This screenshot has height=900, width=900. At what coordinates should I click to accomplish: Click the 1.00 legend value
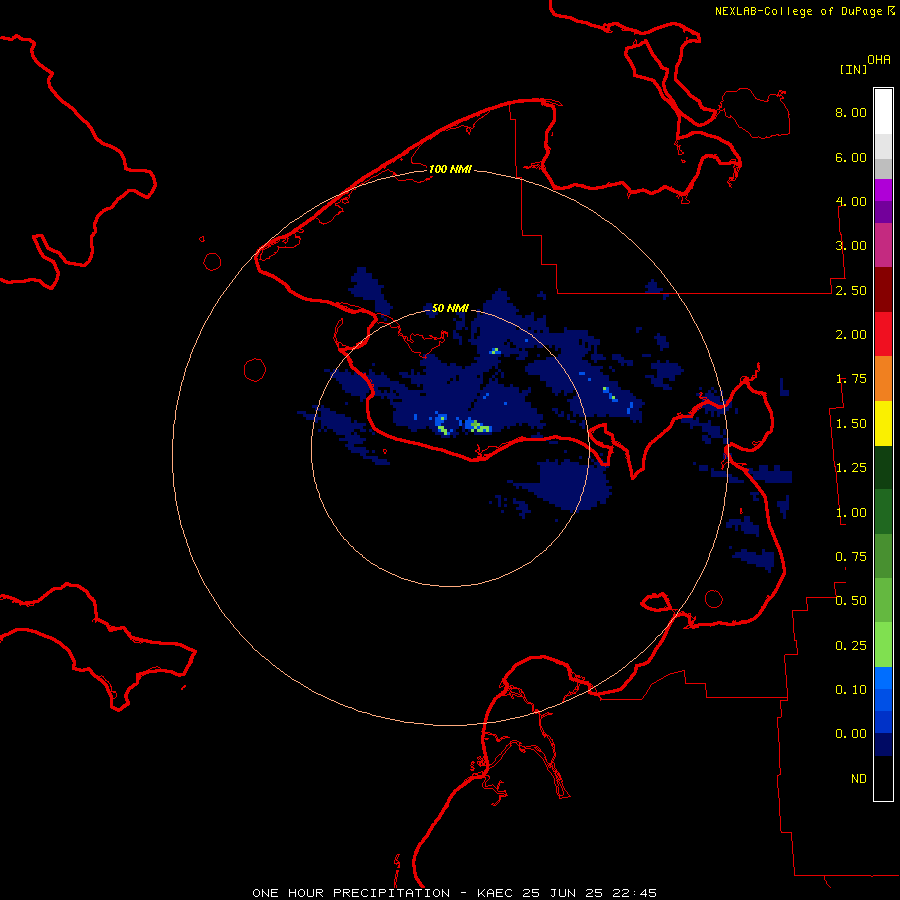[x=851, y=513]
